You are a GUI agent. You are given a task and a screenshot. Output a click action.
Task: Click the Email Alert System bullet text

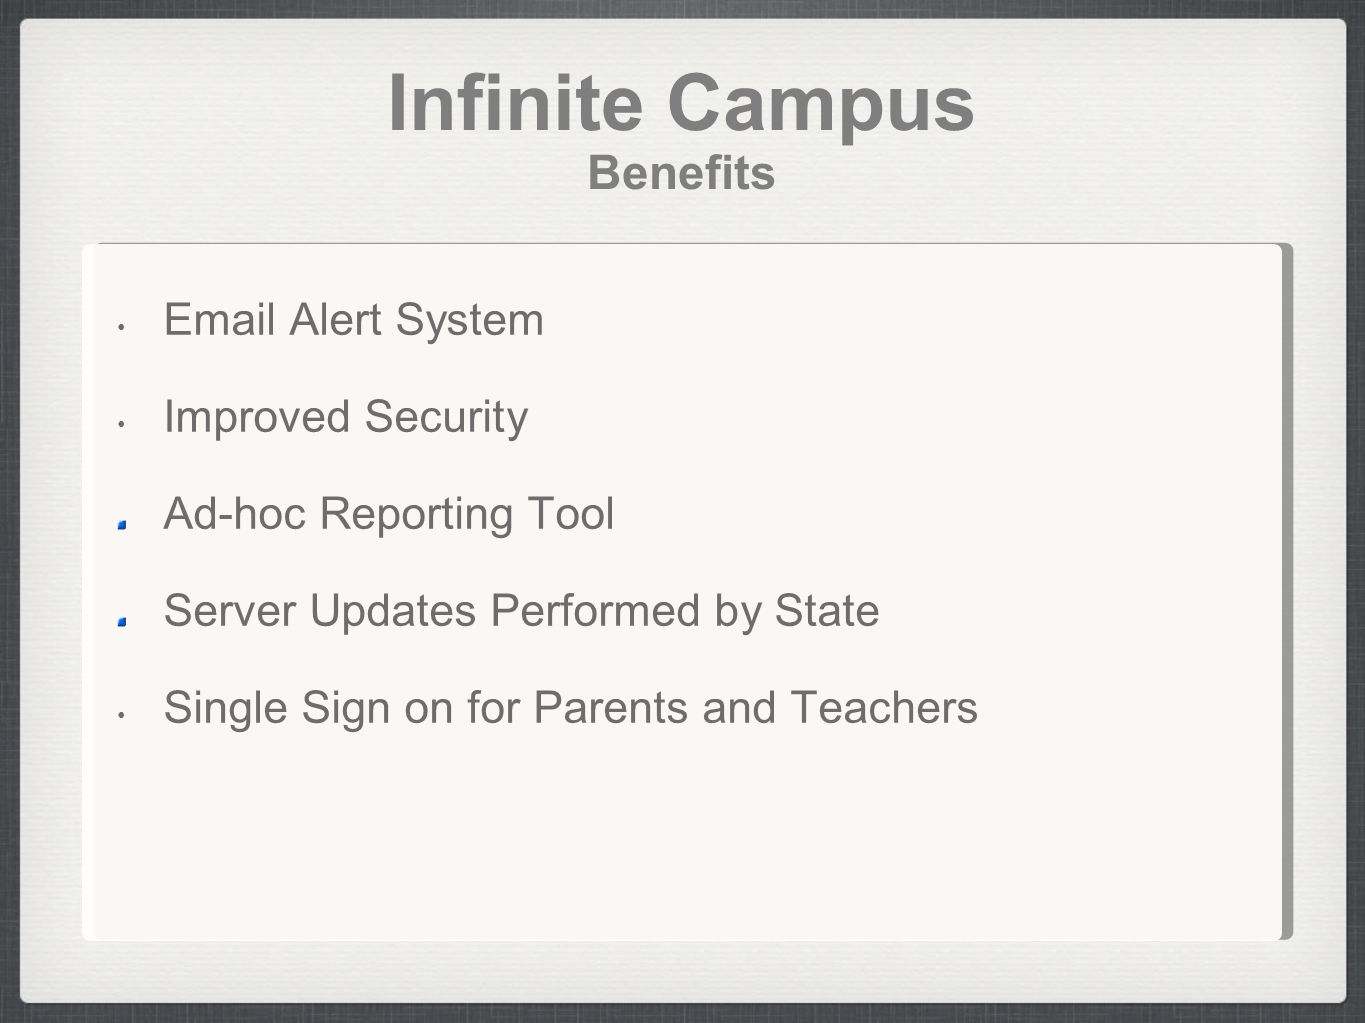pos(354,320)
